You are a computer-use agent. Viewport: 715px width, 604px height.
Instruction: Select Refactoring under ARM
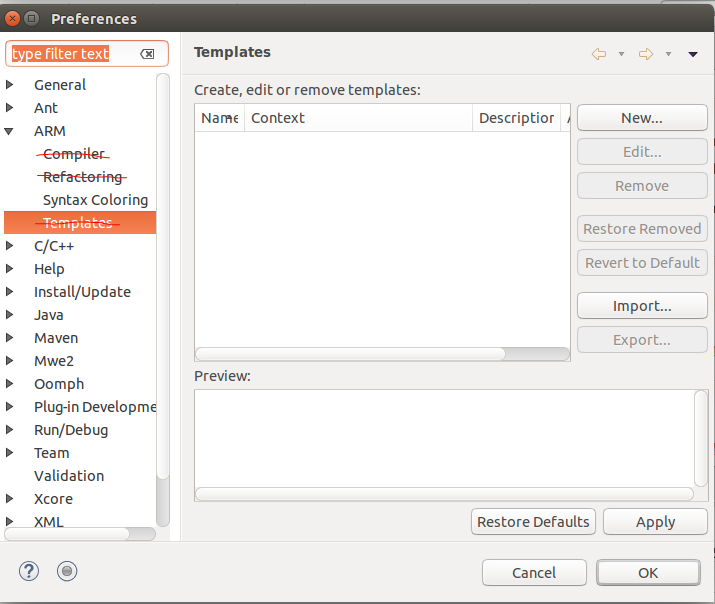(x=83, y=177)
